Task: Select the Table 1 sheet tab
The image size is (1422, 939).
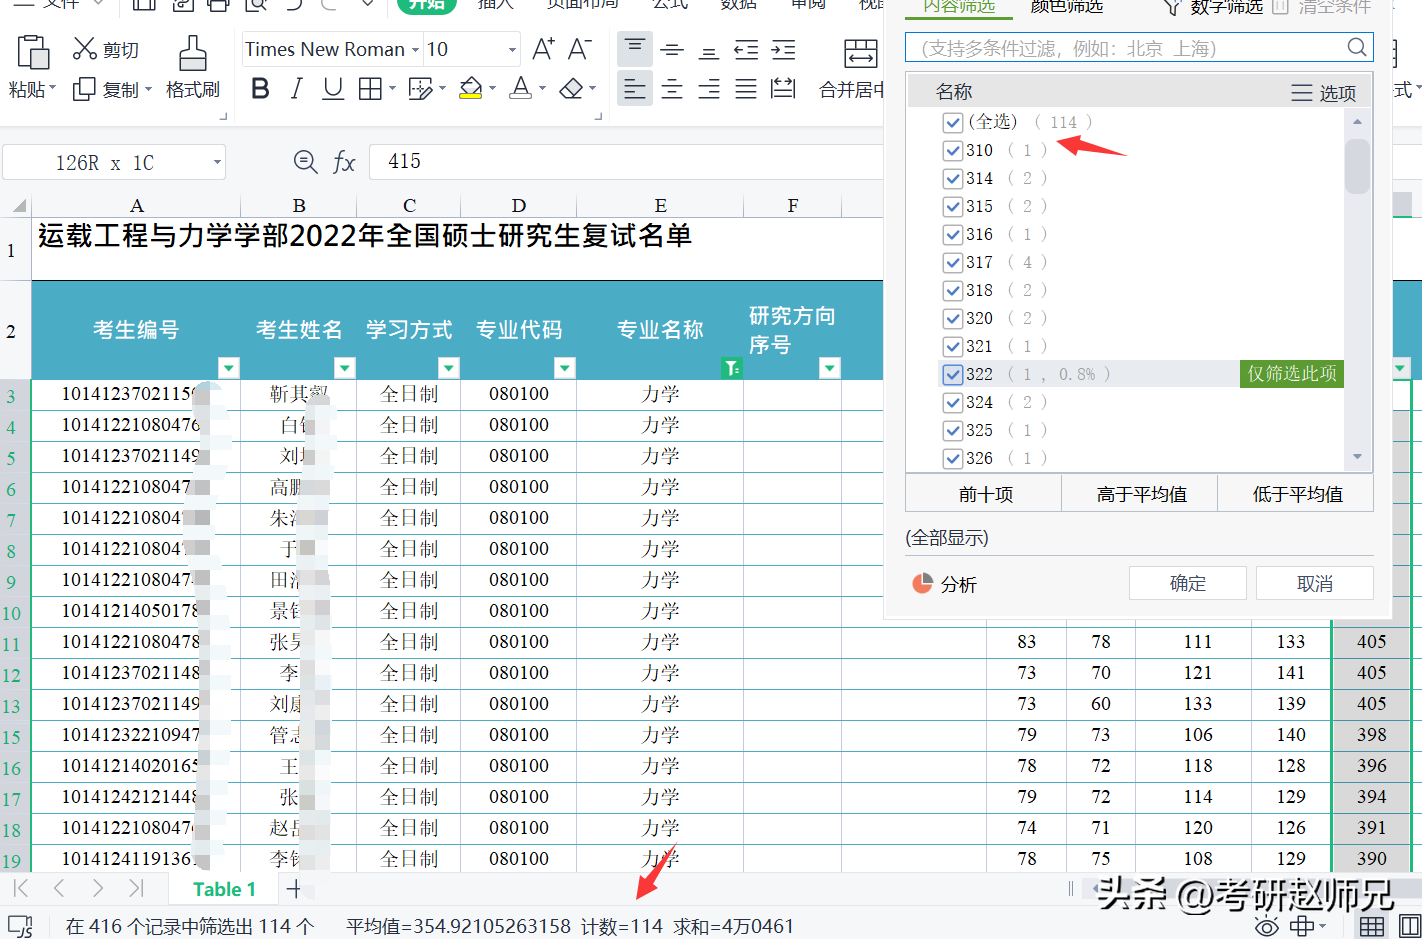Action: click(224, 889)
